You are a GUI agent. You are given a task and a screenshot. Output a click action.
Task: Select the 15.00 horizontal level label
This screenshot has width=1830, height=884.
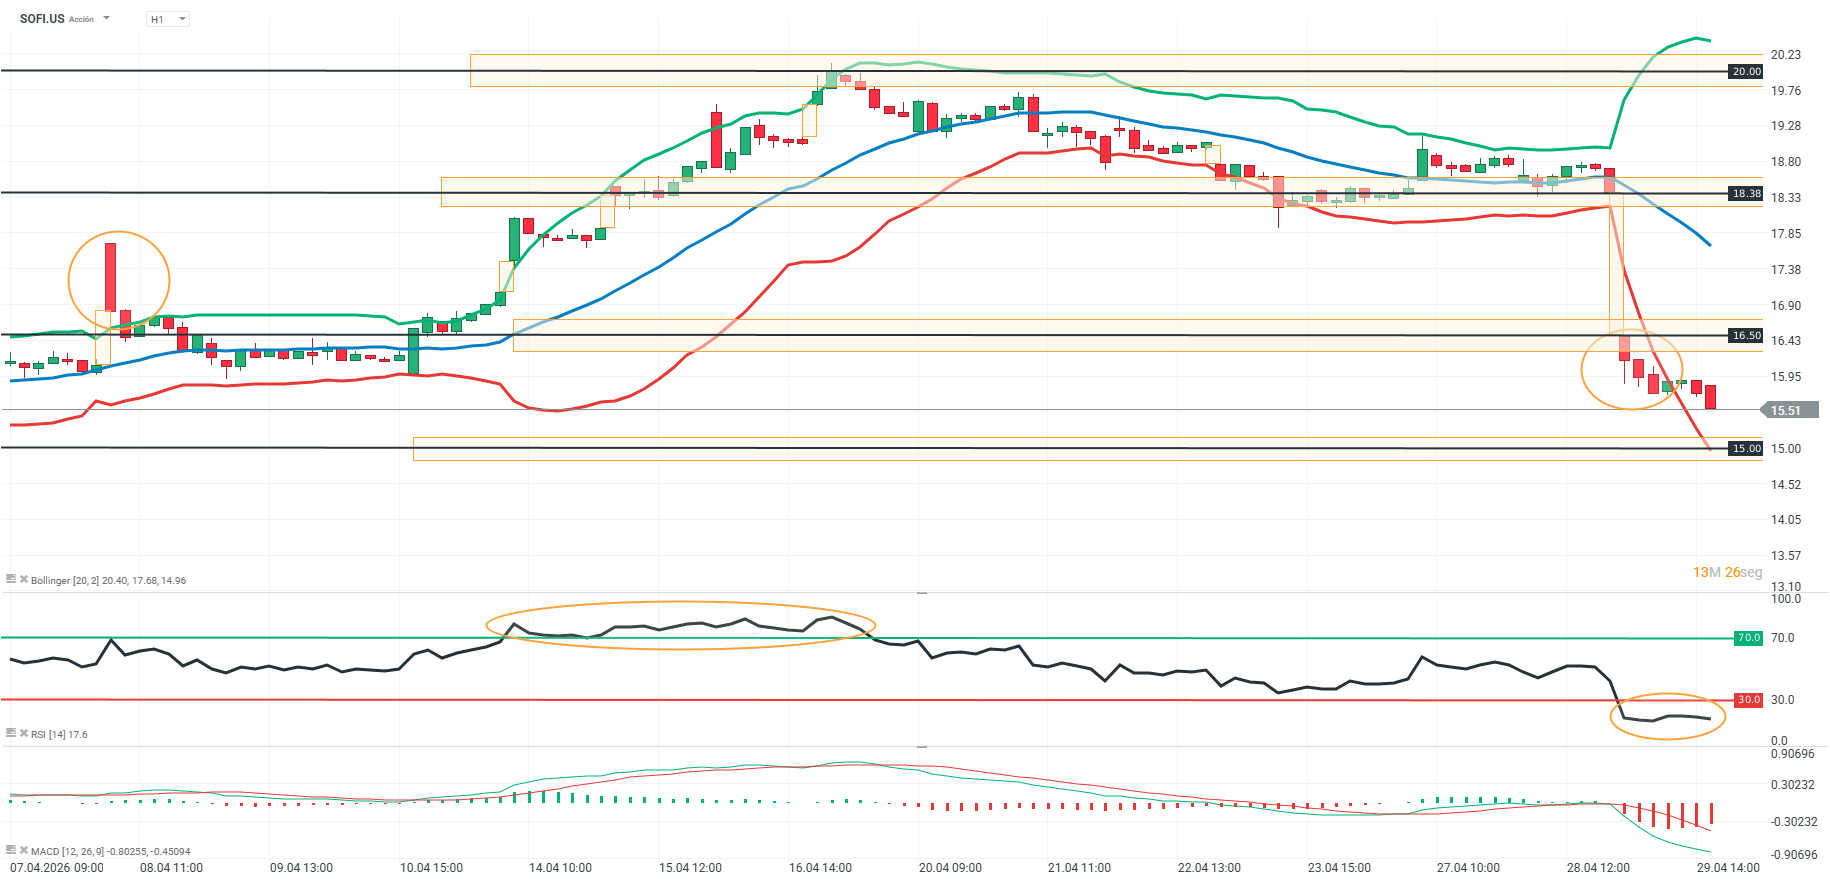pyautogui.click(x=1746, y=448)
